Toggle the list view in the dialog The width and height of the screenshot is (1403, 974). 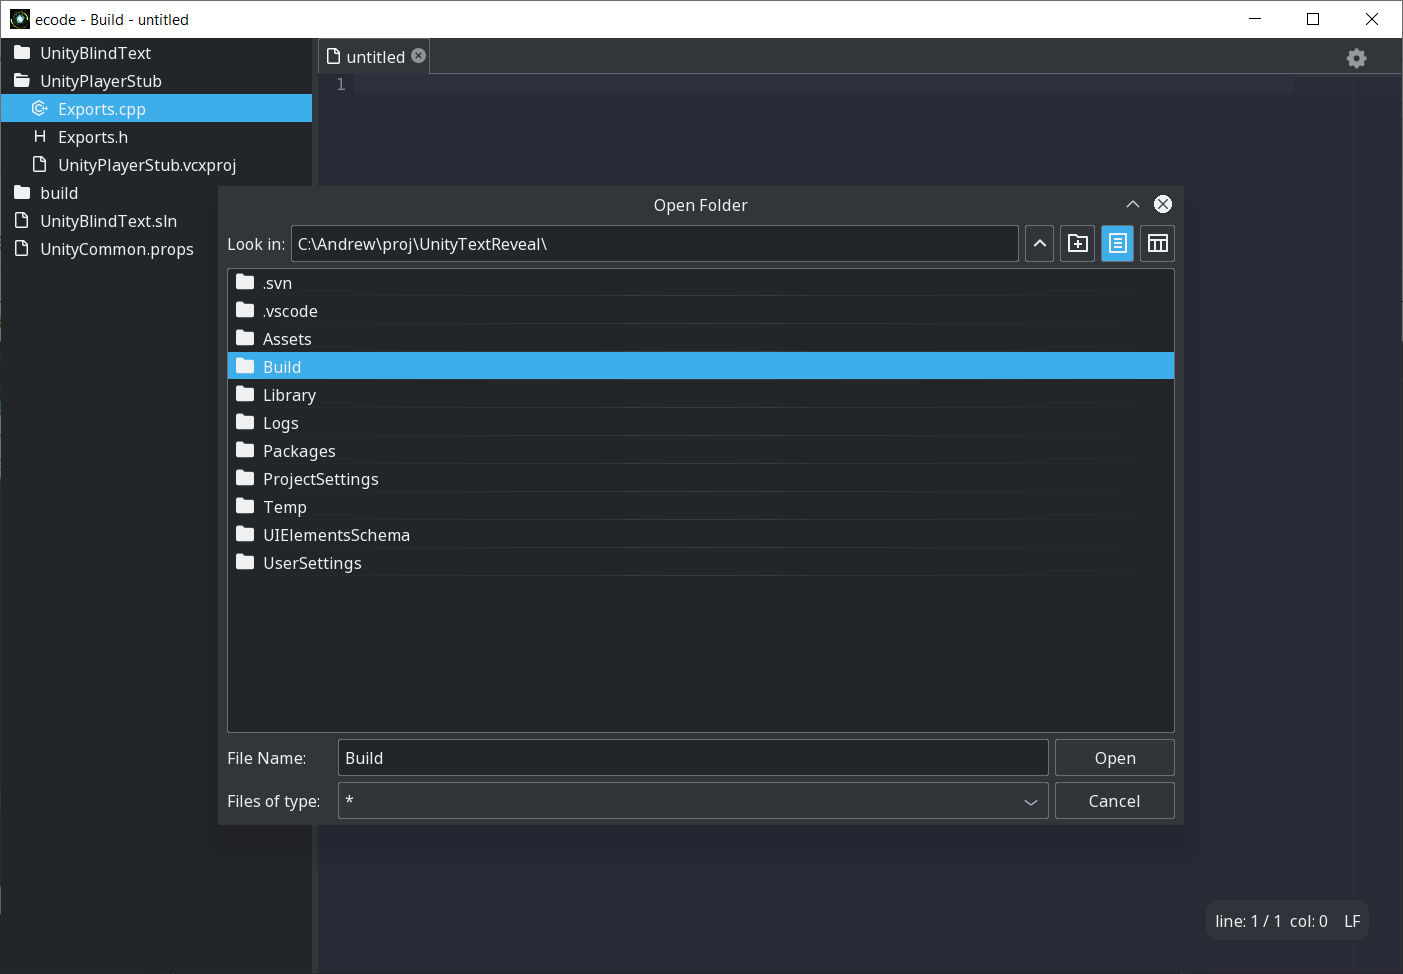tap(1117, 243)
